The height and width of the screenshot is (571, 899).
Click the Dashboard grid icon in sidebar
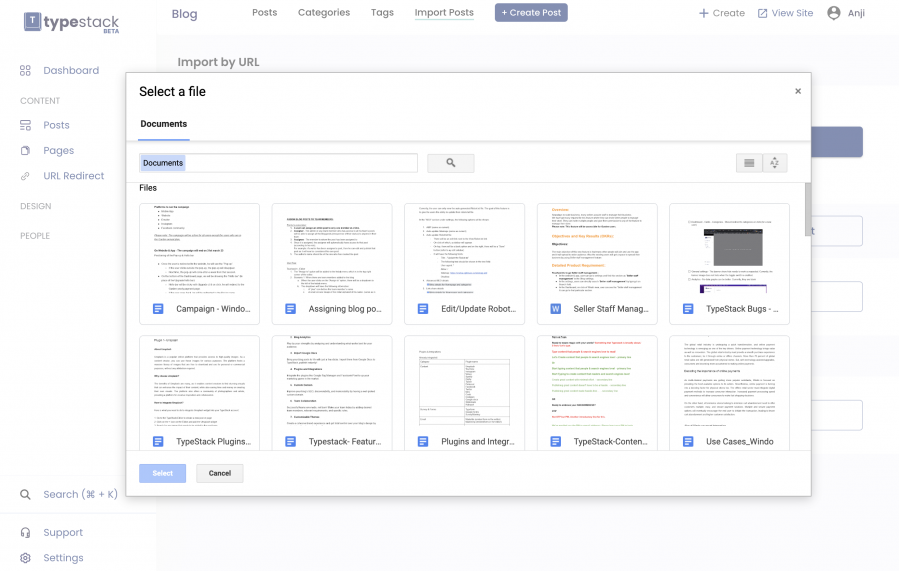(26, 71)
